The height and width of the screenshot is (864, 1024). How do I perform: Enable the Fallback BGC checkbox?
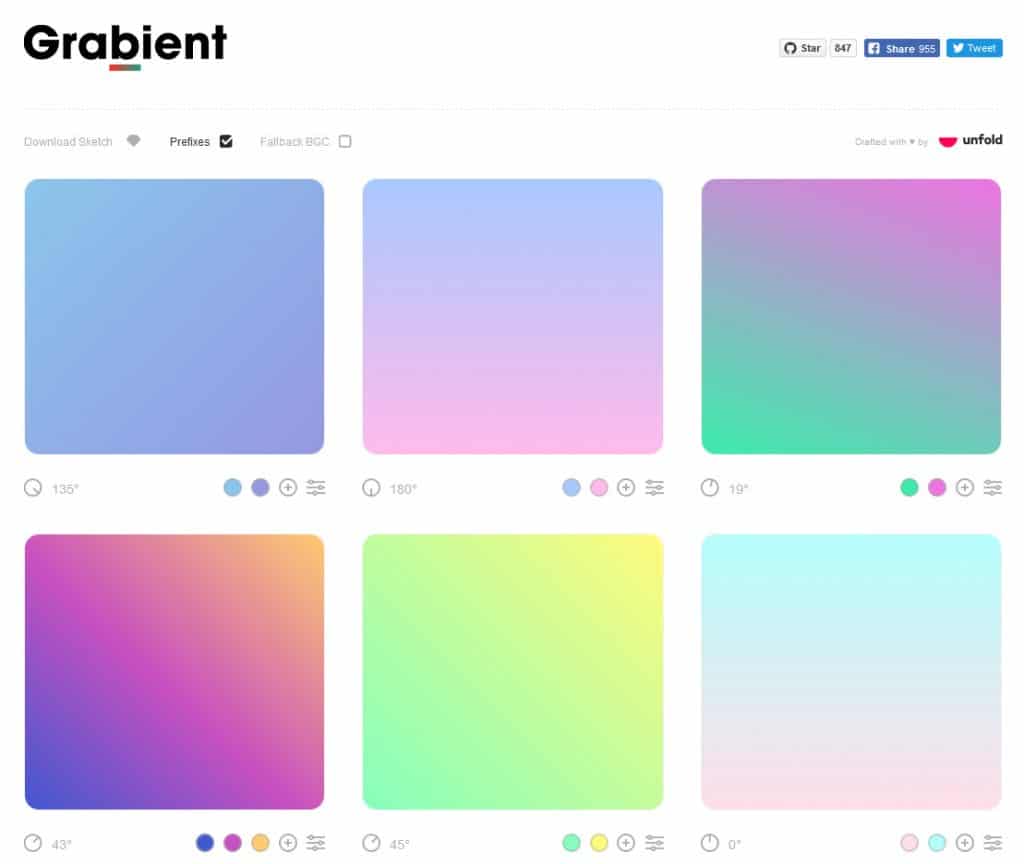coord(344,141)
